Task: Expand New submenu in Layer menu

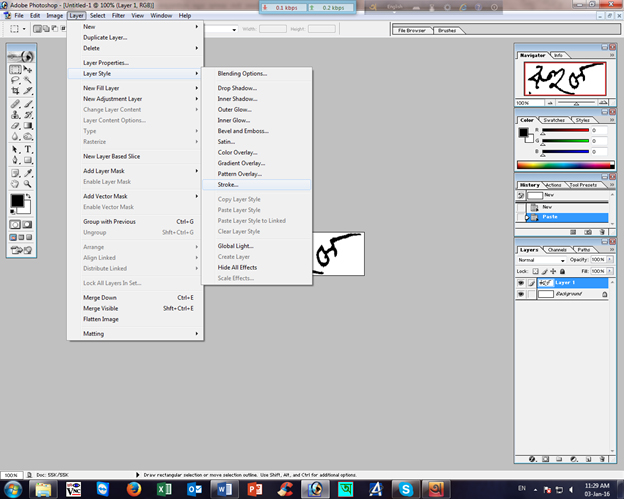Action: (135, 27)
